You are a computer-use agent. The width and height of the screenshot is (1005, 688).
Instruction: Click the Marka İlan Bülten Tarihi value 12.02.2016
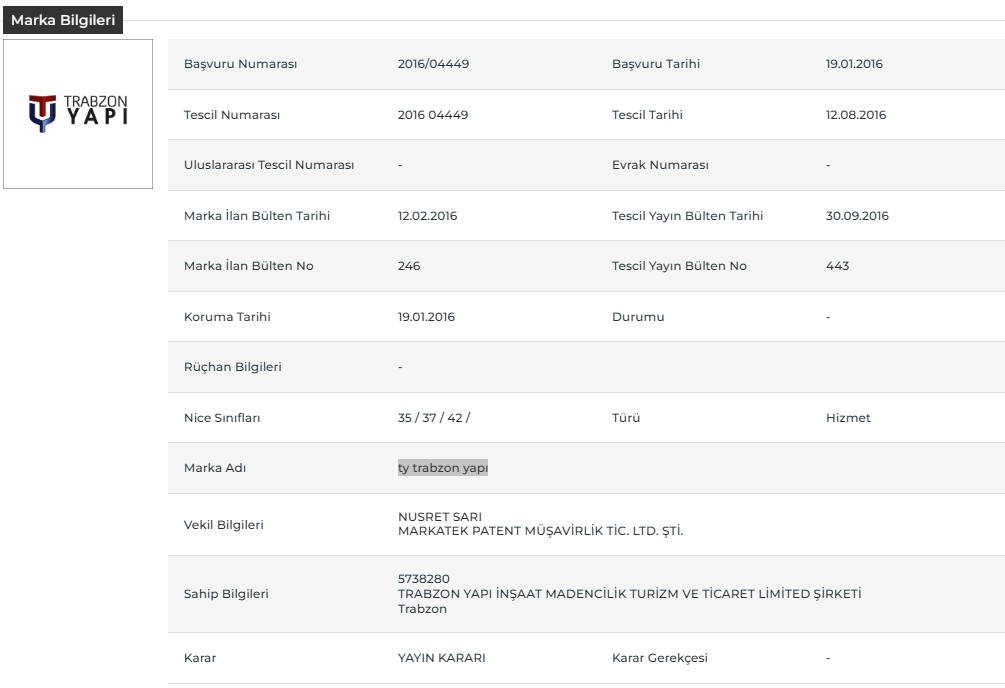click(428, 216)
